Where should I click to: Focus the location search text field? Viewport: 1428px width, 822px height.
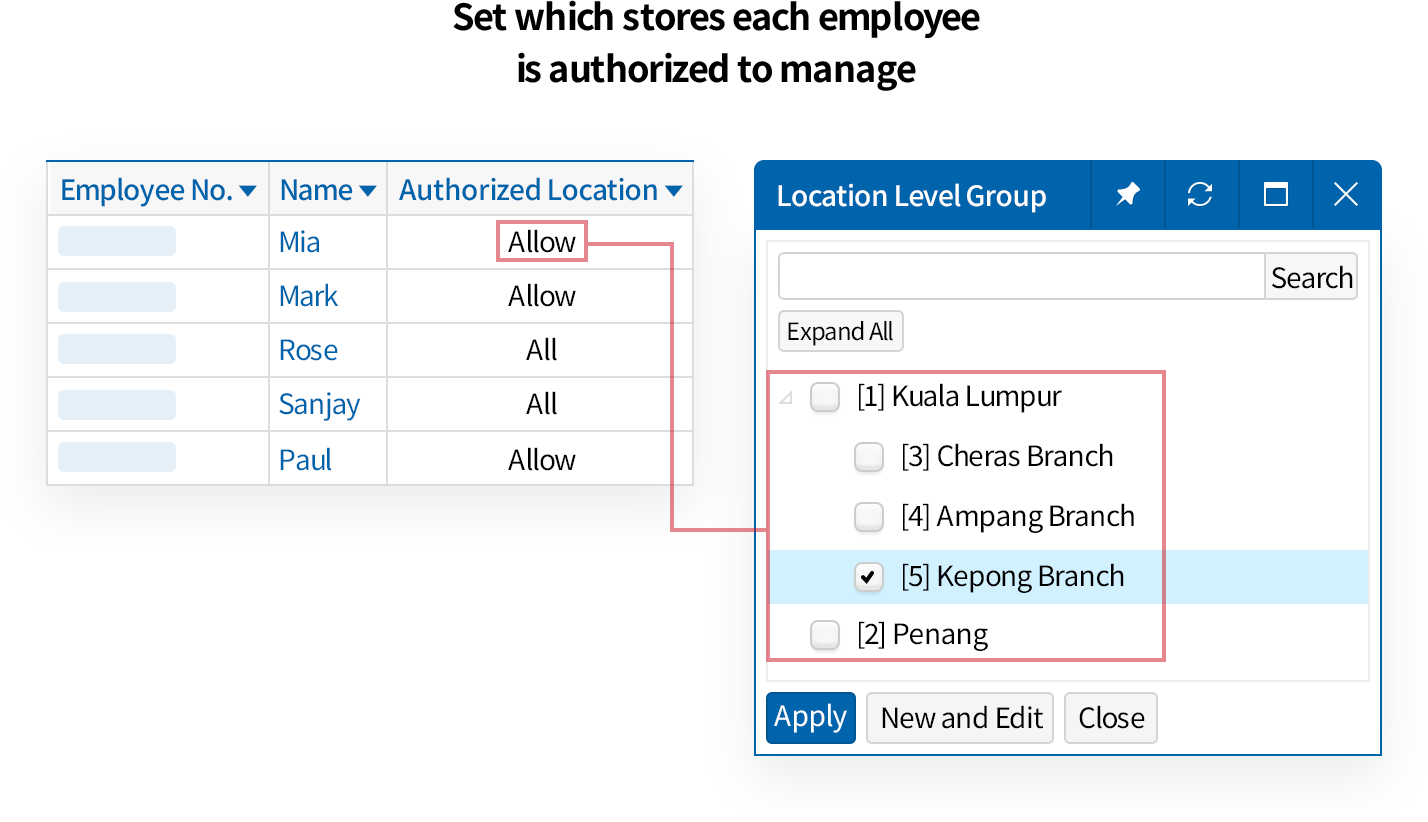(x=1021, y=277)
